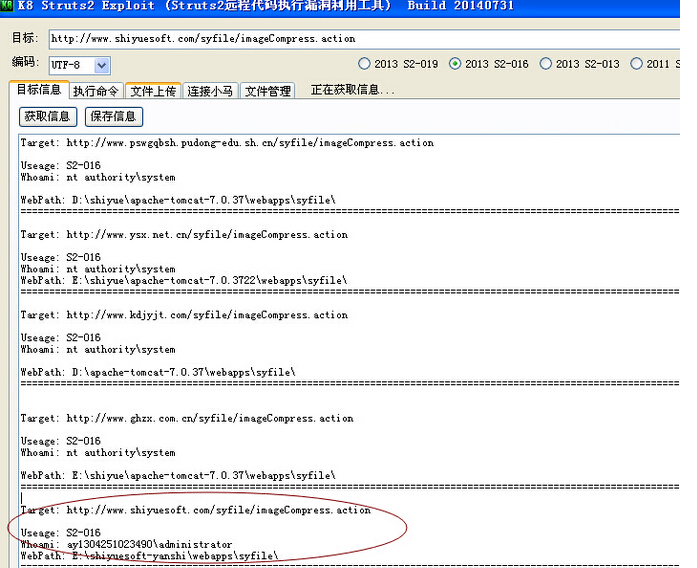The image size is (697, 568).
Task: Click WebPath E:\shiyue\apache-tomcat-7.0.3722 line
Action: click(x=184, y=280)
